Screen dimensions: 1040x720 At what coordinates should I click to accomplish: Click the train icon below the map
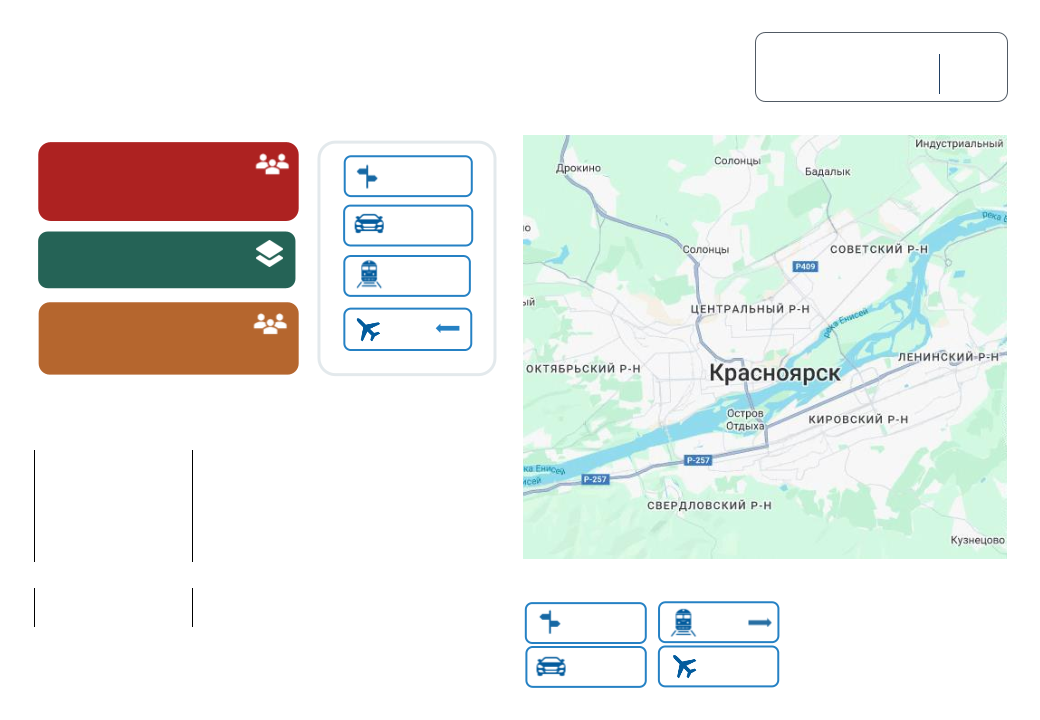(683, 622)
